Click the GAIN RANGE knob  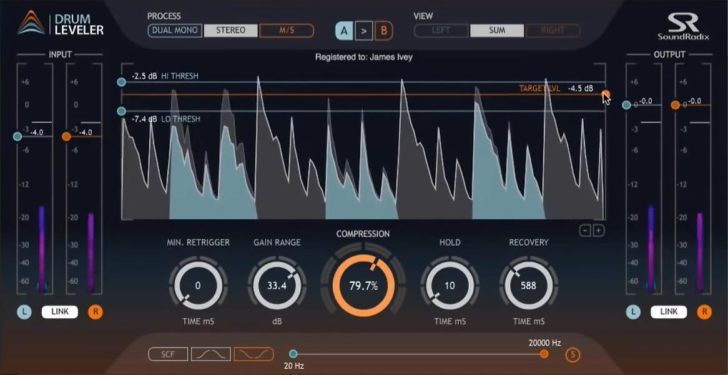[277, 285]
